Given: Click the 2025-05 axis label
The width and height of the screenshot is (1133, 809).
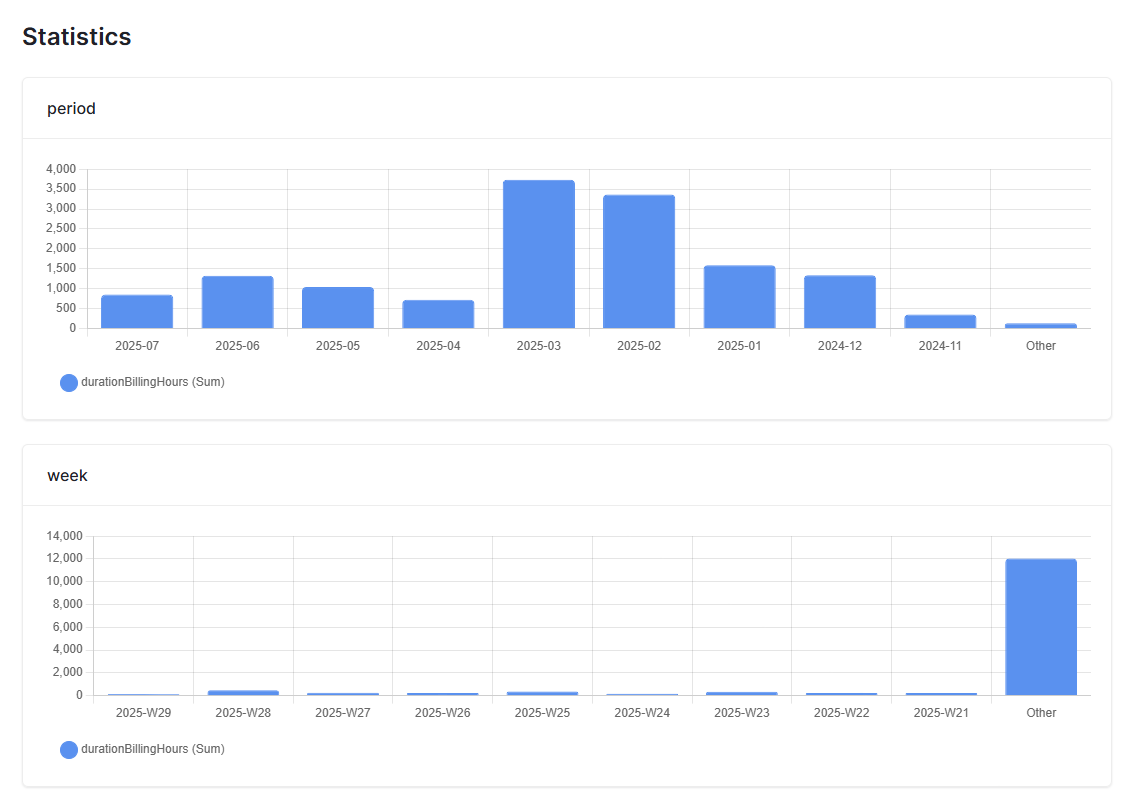Looking at the screenshot, I should [x=337, y=346].
